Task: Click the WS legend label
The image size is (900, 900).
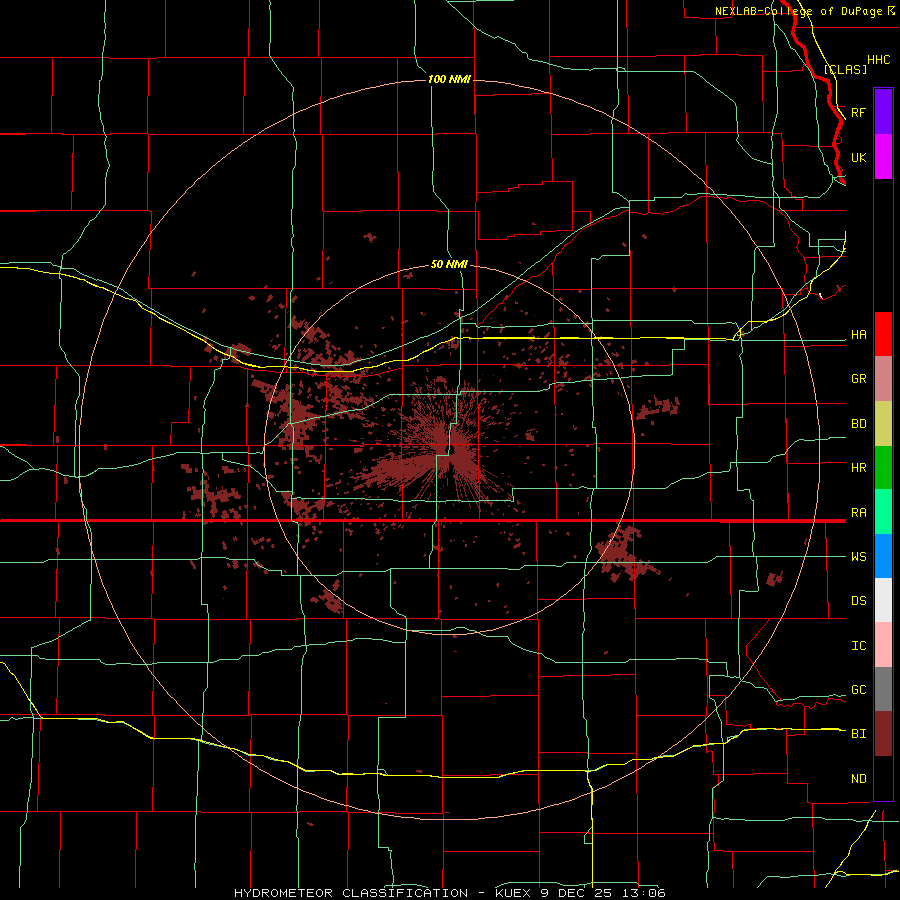Action: [x=858, y=556]
